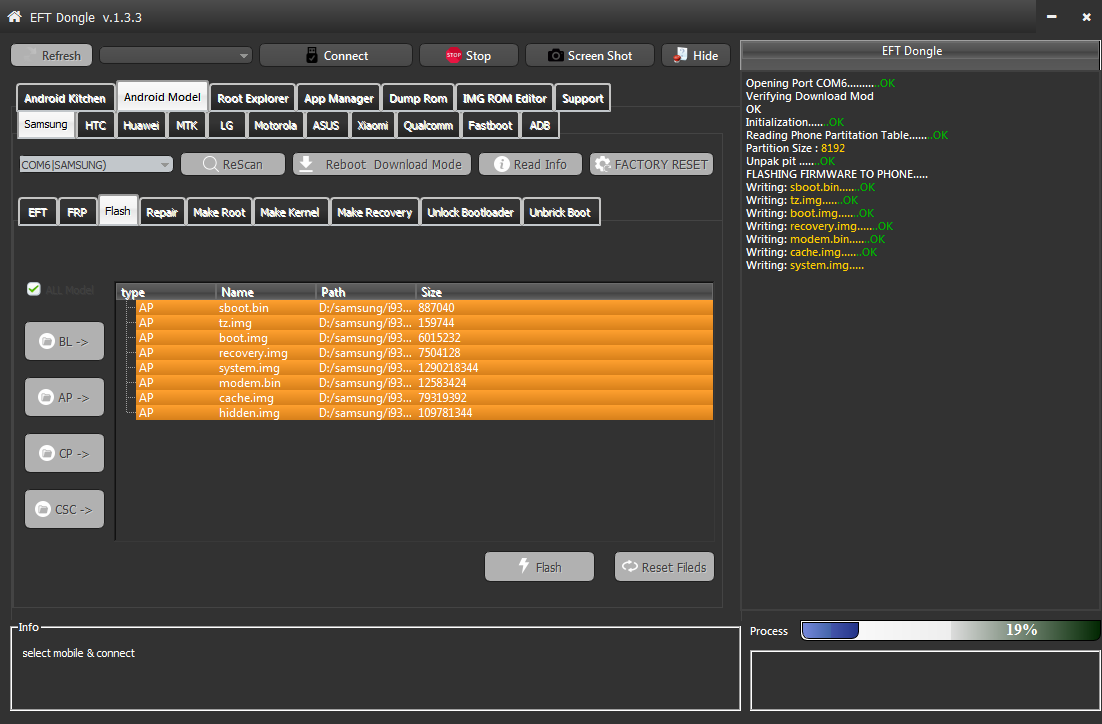The height and width of the screenshot is (724, 1102).
Task: Click the red Stop sign icon
Action: point(453,56)
